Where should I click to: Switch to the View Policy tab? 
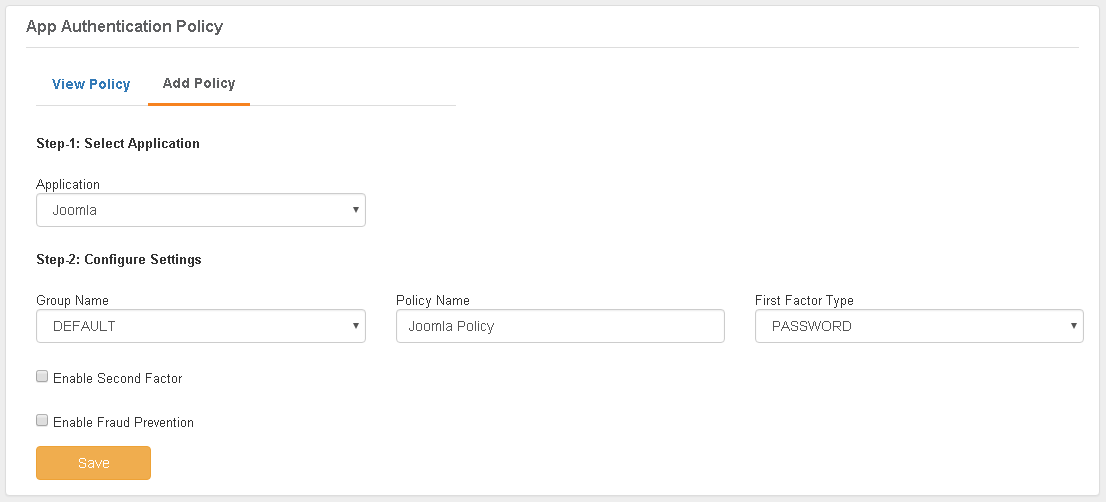click(91, 84)
